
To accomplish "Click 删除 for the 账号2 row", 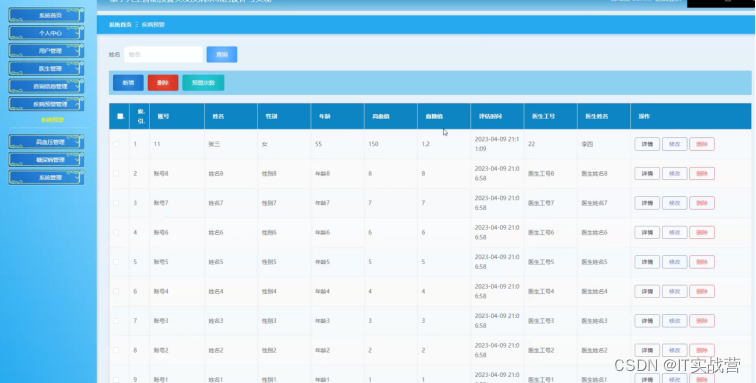I will (702, 350).
